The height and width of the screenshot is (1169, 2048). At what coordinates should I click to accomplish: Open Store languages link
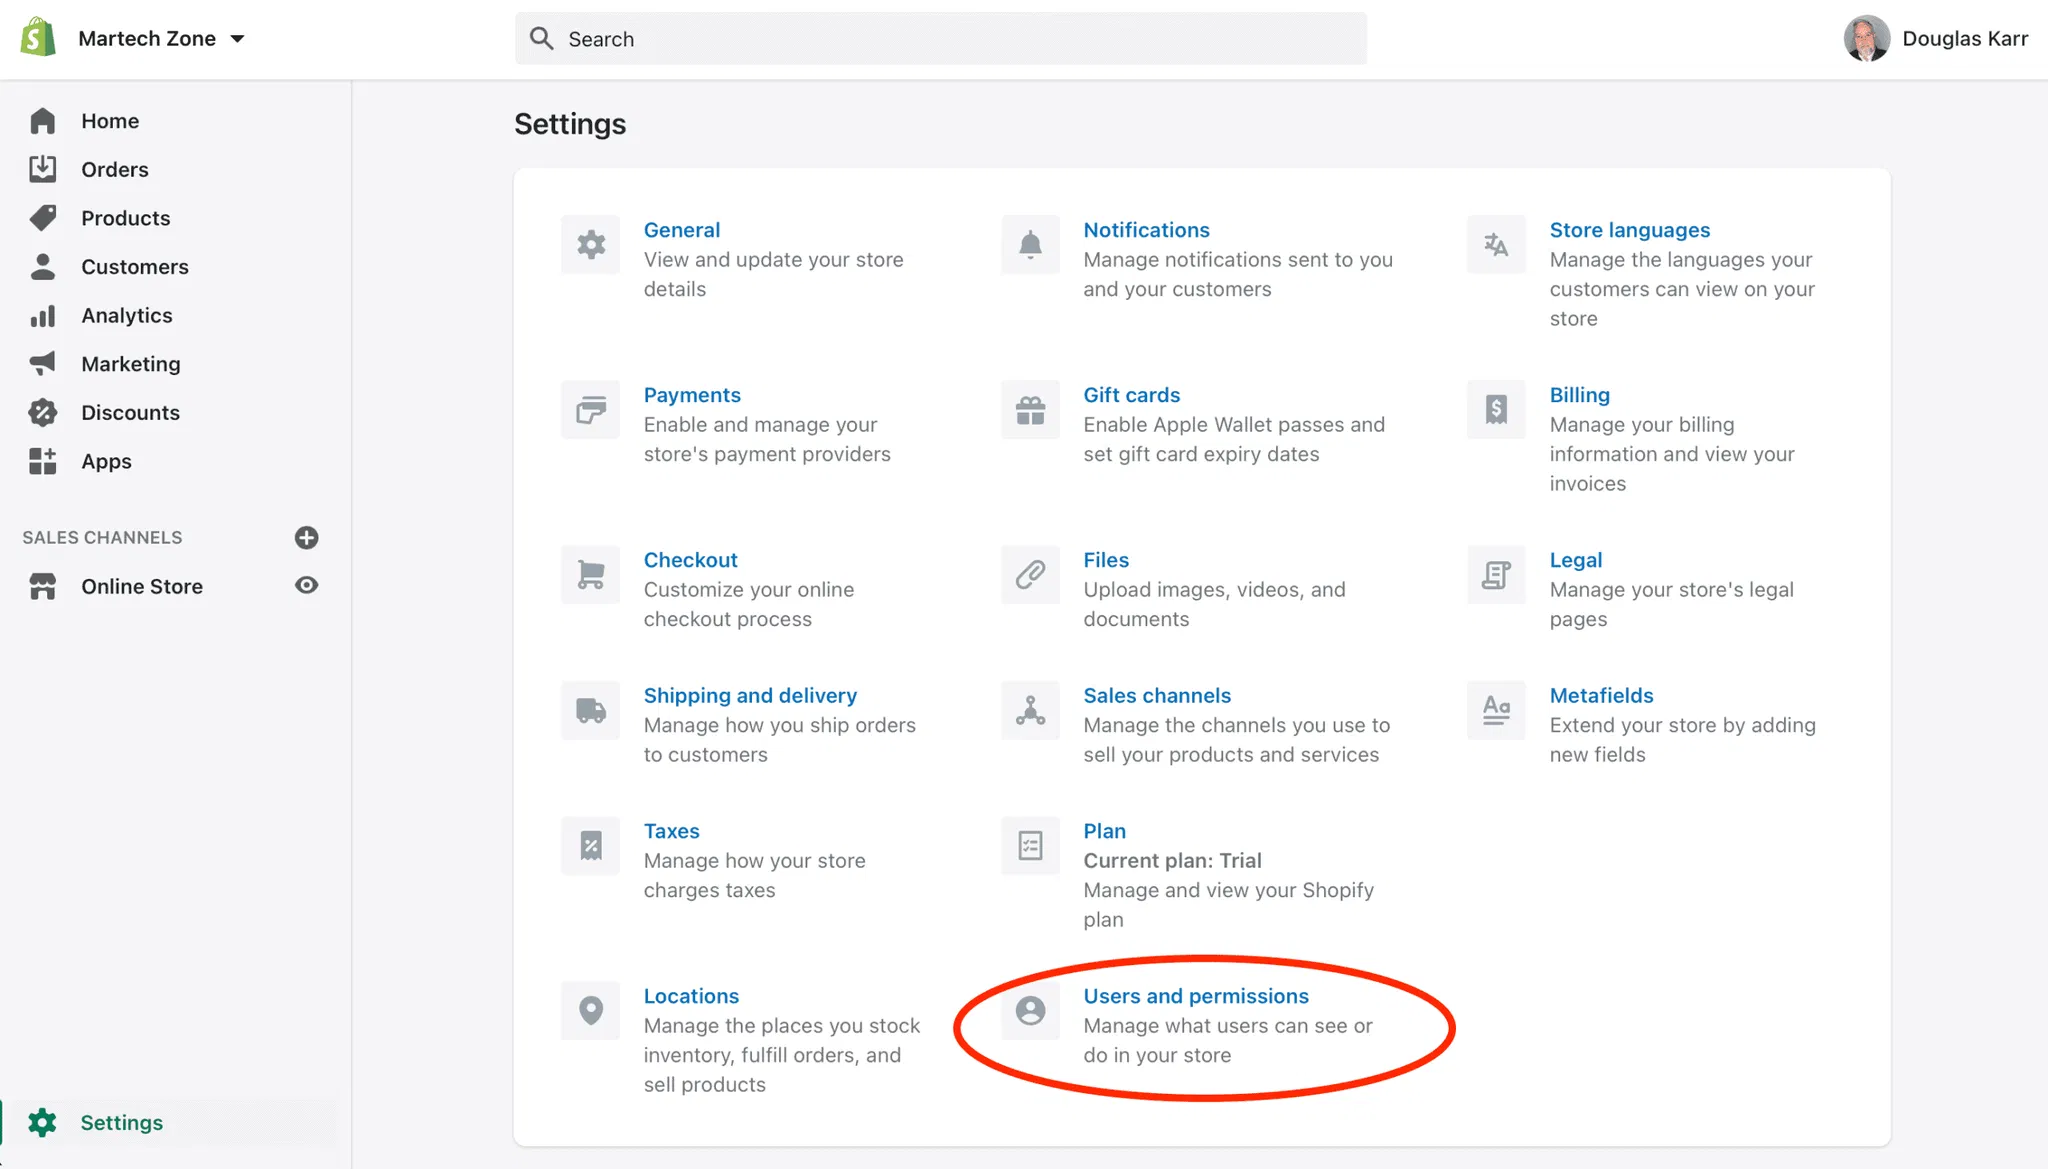pos(1629,230)
